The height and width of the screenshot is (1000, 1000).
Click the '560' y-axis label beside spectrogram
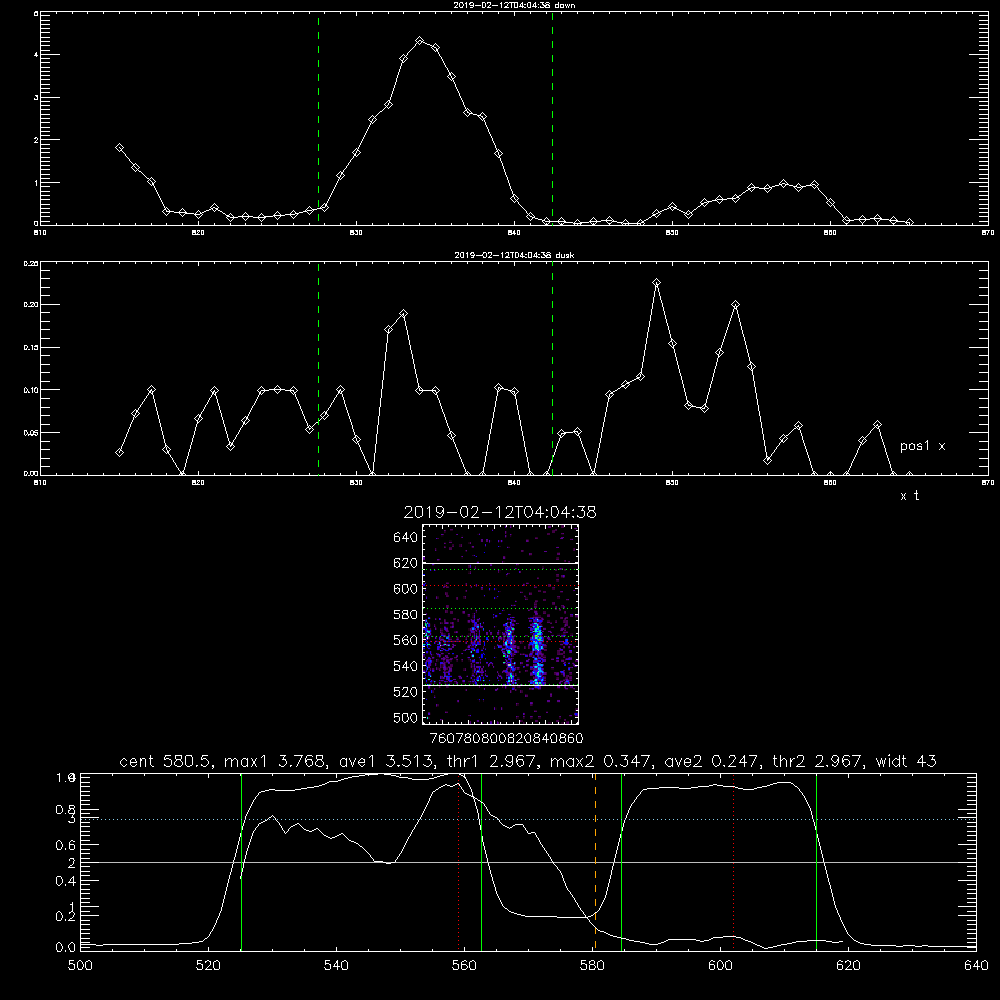click(406, 640)
